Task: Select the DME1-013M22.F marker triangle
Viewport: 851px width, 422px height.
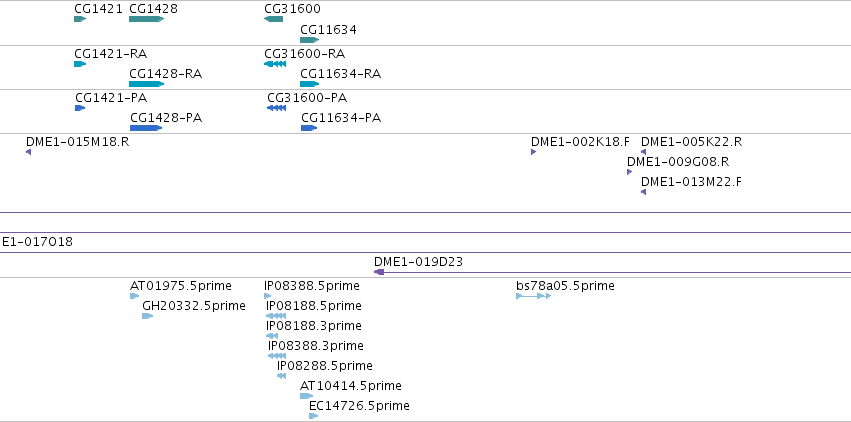Action: (643, 192)
